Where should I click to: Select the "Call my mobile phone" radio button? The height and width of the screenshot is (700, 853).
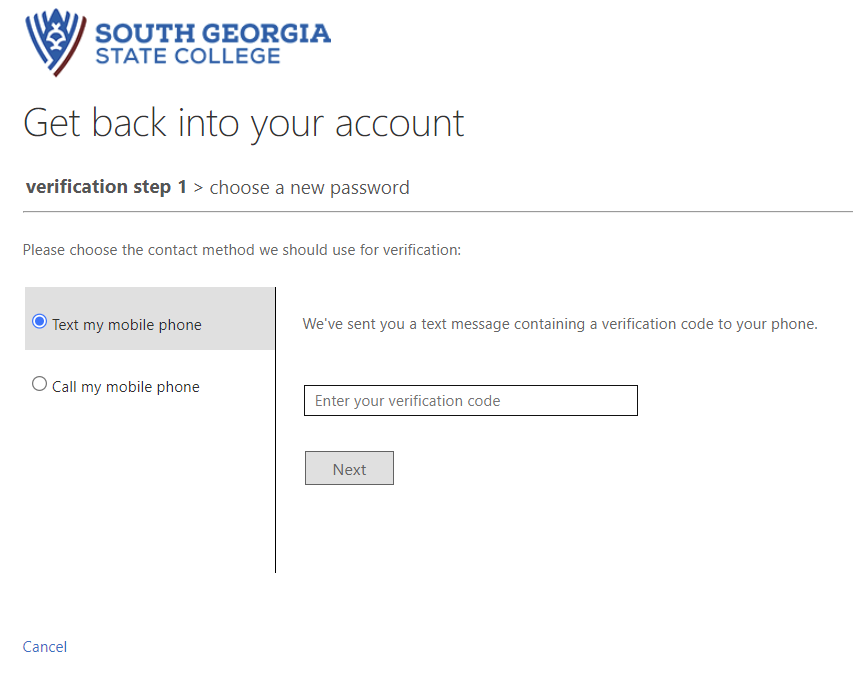[40, 384]
